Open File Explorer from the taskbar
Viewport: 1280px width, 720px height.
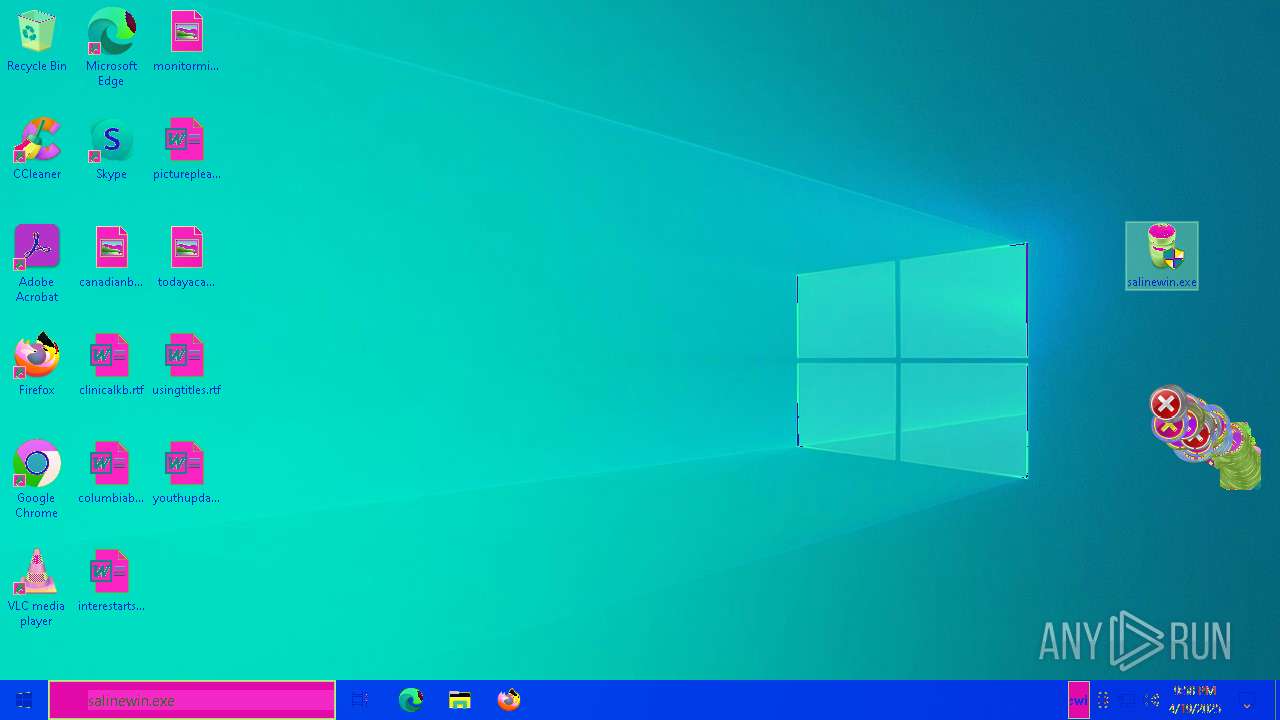click(x=459, y=700)
